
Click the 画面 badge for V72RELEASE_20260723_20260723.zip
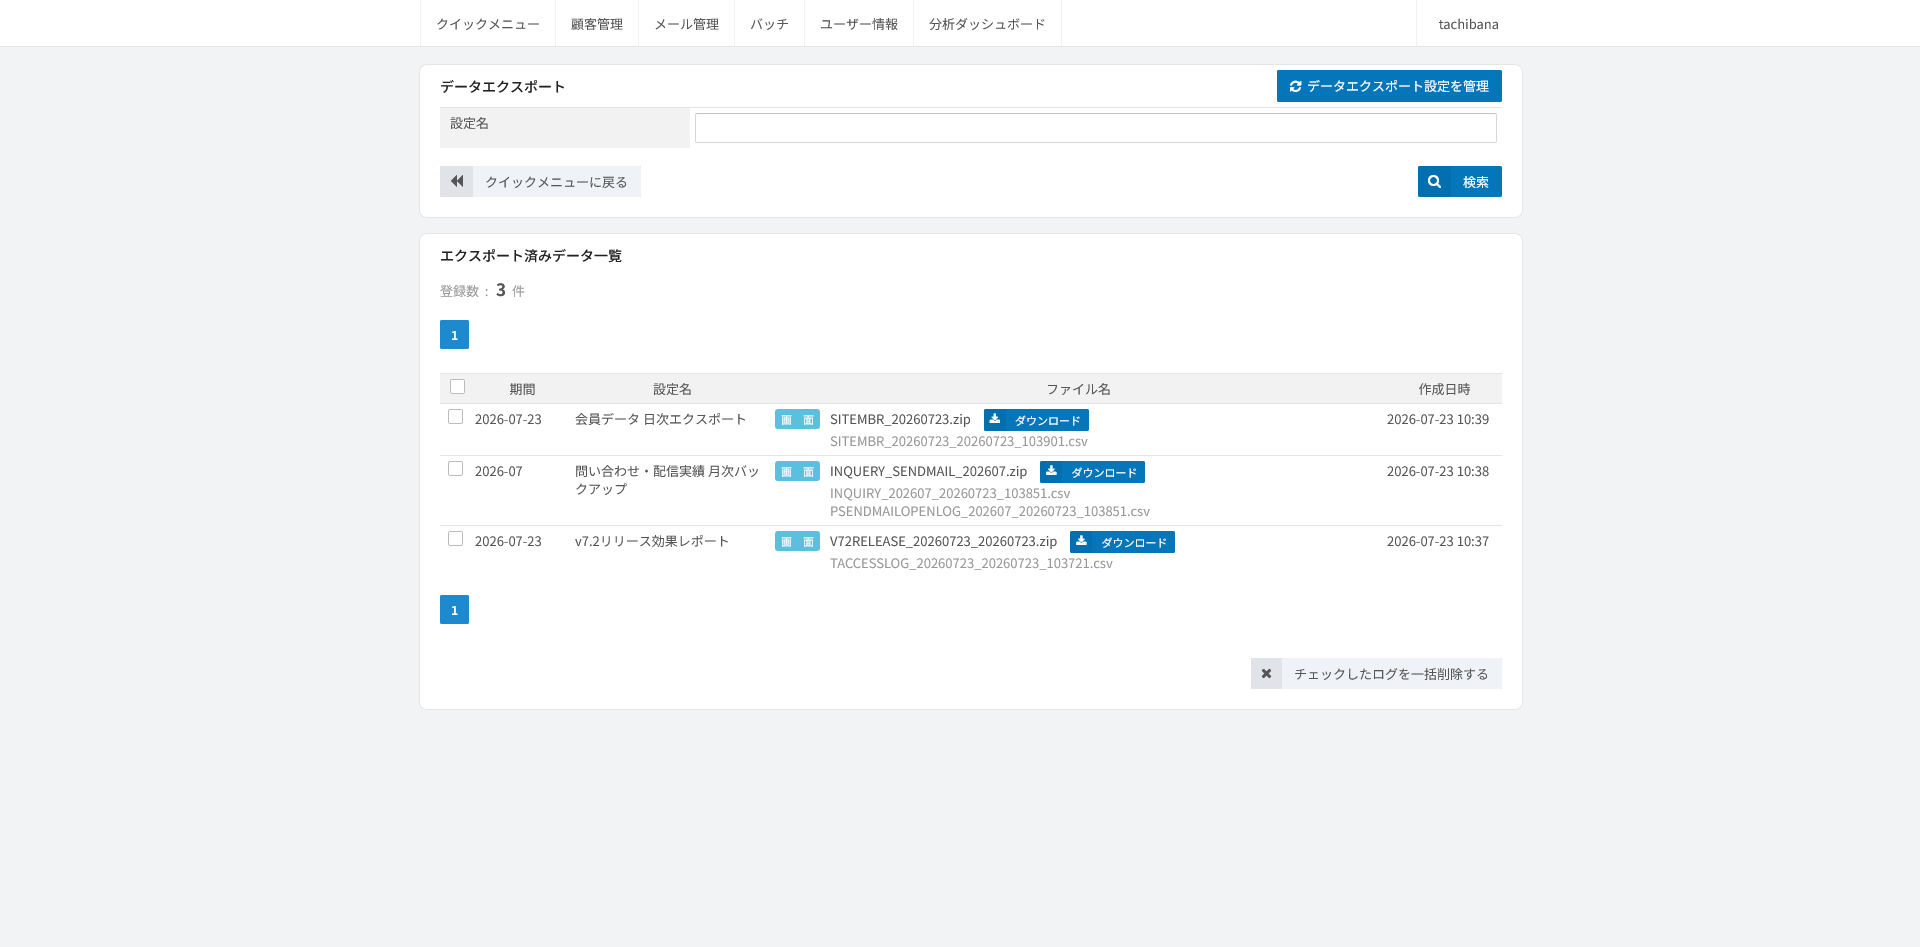(x=797, y=541)
